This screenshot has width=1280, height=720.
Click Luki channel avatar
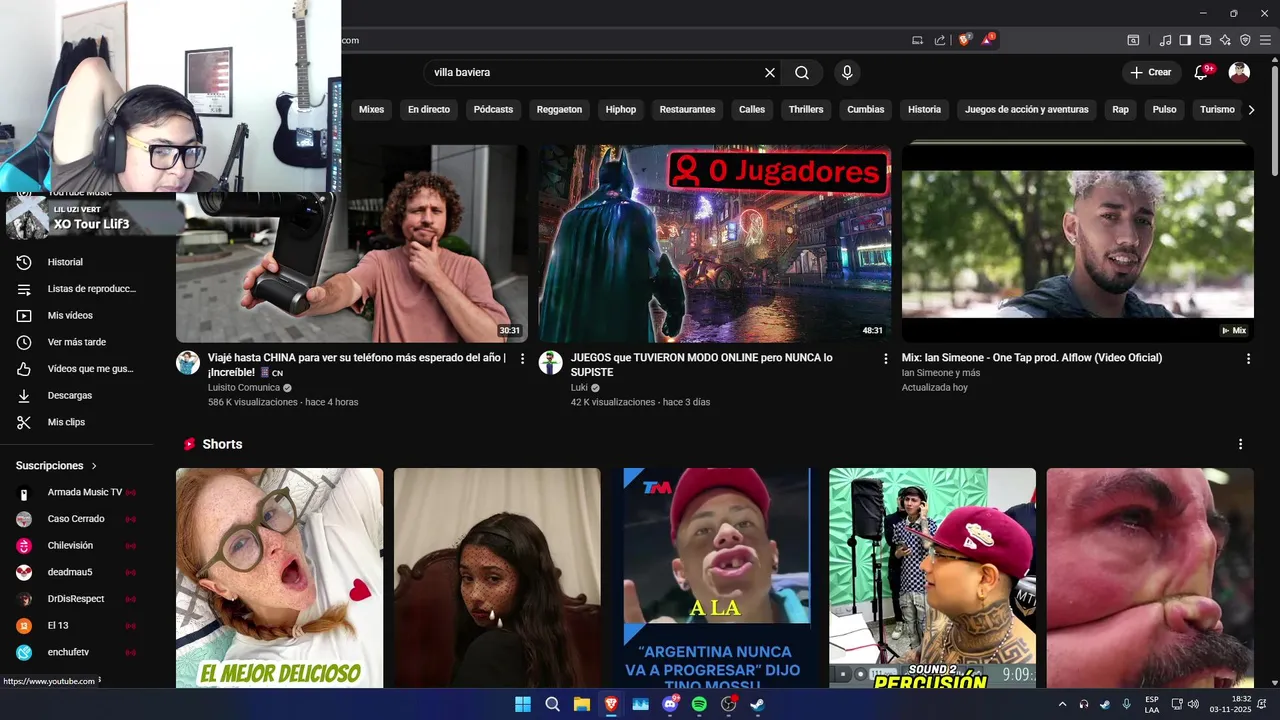point(551,362)
